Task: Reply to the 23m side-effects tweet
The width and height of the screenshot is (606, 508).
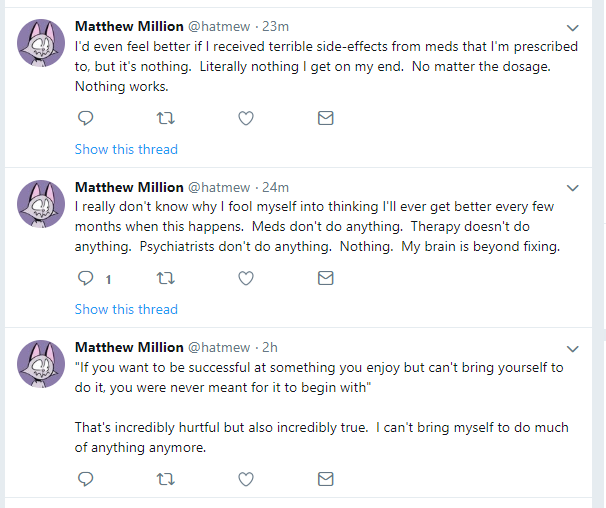Action: tap(86, 118)
